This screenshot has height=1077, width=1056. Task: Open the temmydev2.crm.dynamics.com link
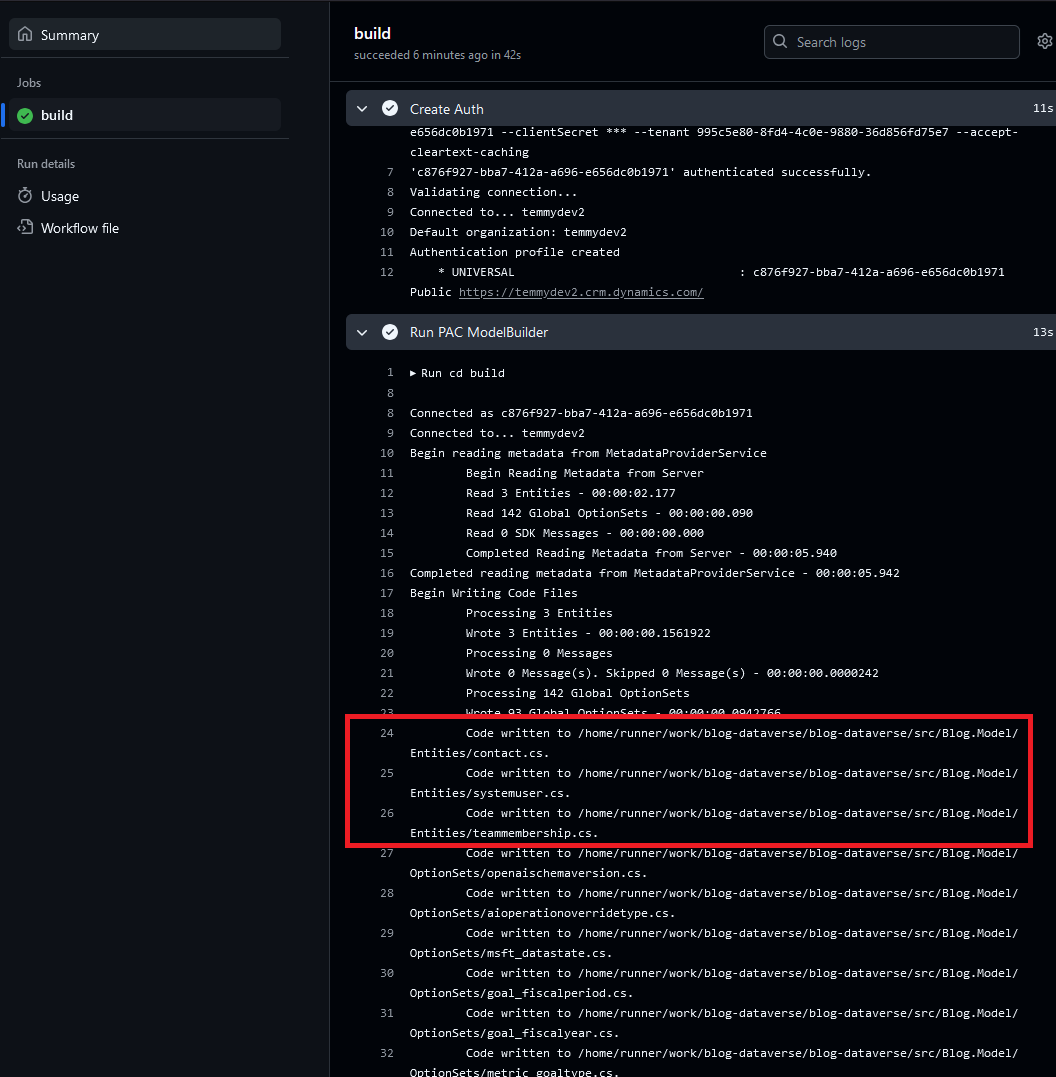click(x=581, y=292)
